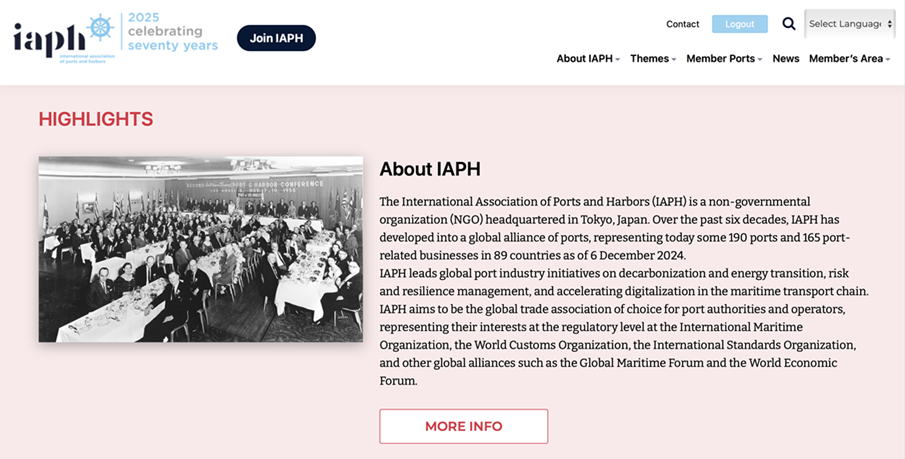Click the historic conference photo
Image resolution: width=905 pixels, height=459 pixels.
pyautogui.click(x=201, y=249)
